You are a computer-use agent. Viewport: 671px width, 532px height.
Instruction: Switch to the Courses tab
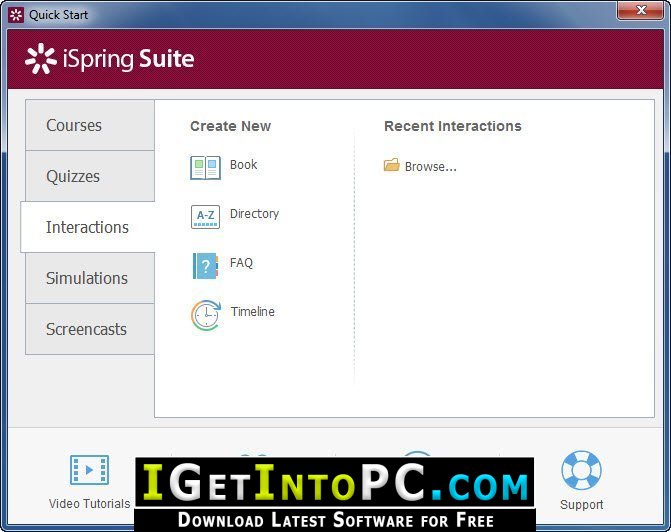click(90, 125)
